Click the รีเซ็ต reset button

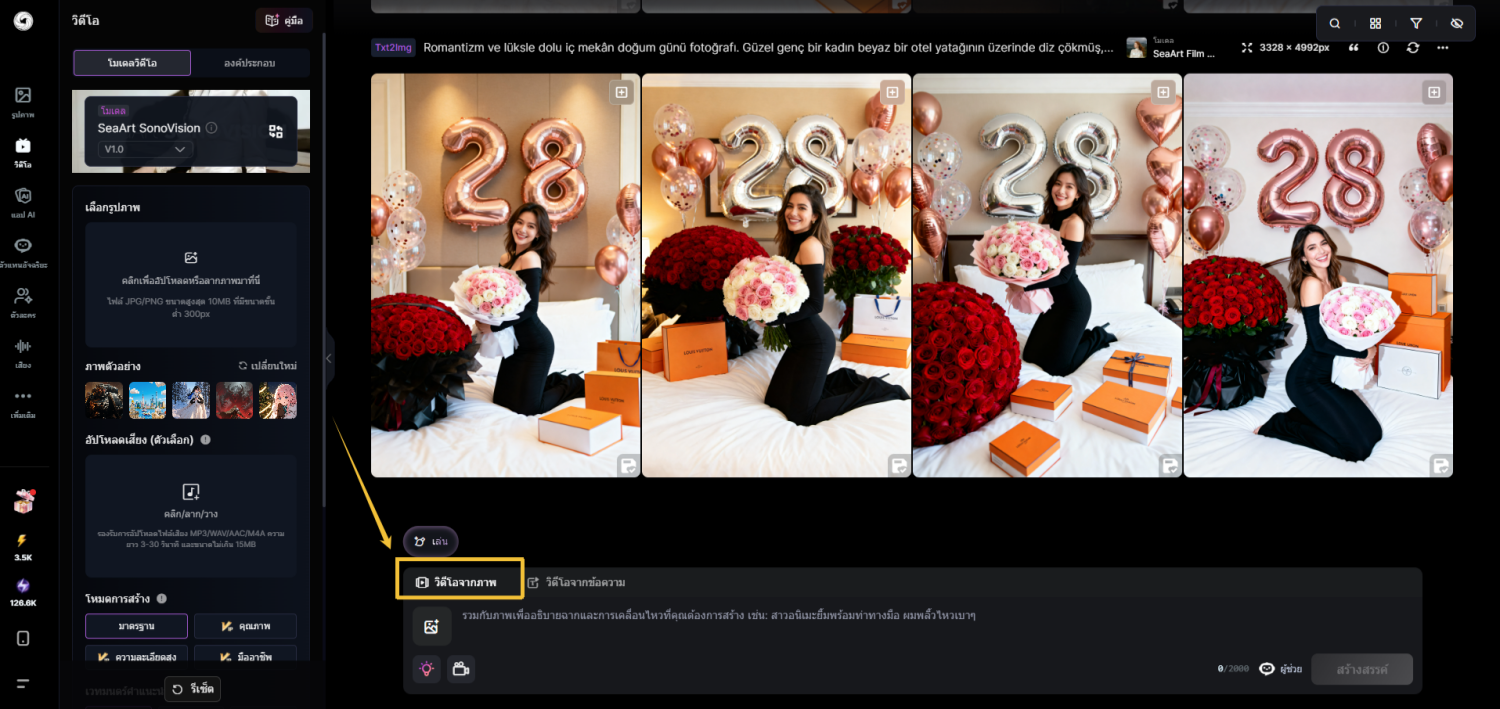tap(192, 689)
